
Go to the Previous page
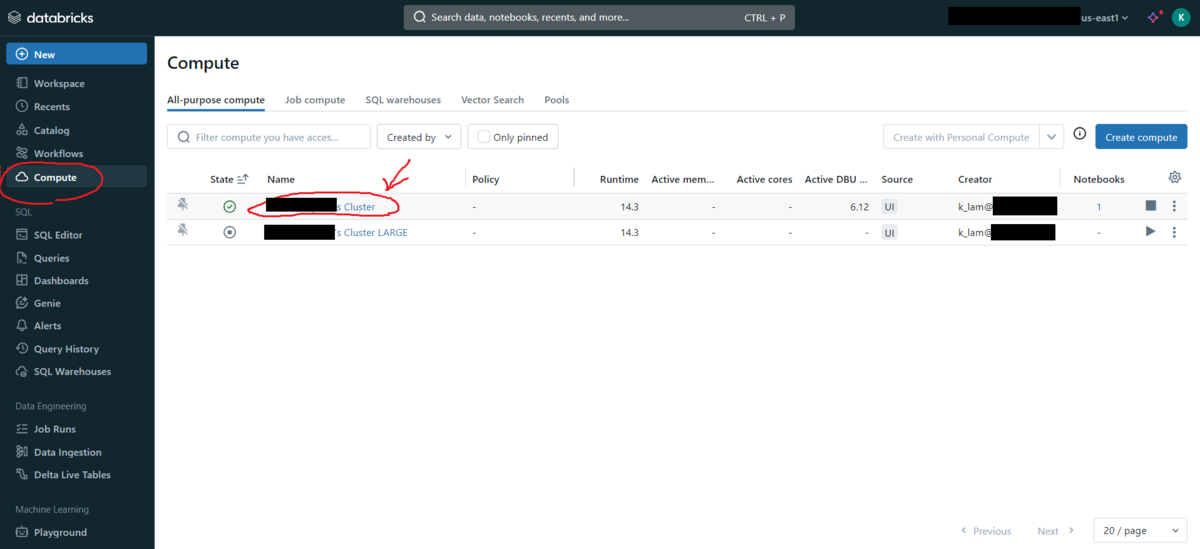pyautogui.click(x=986, y=531)
